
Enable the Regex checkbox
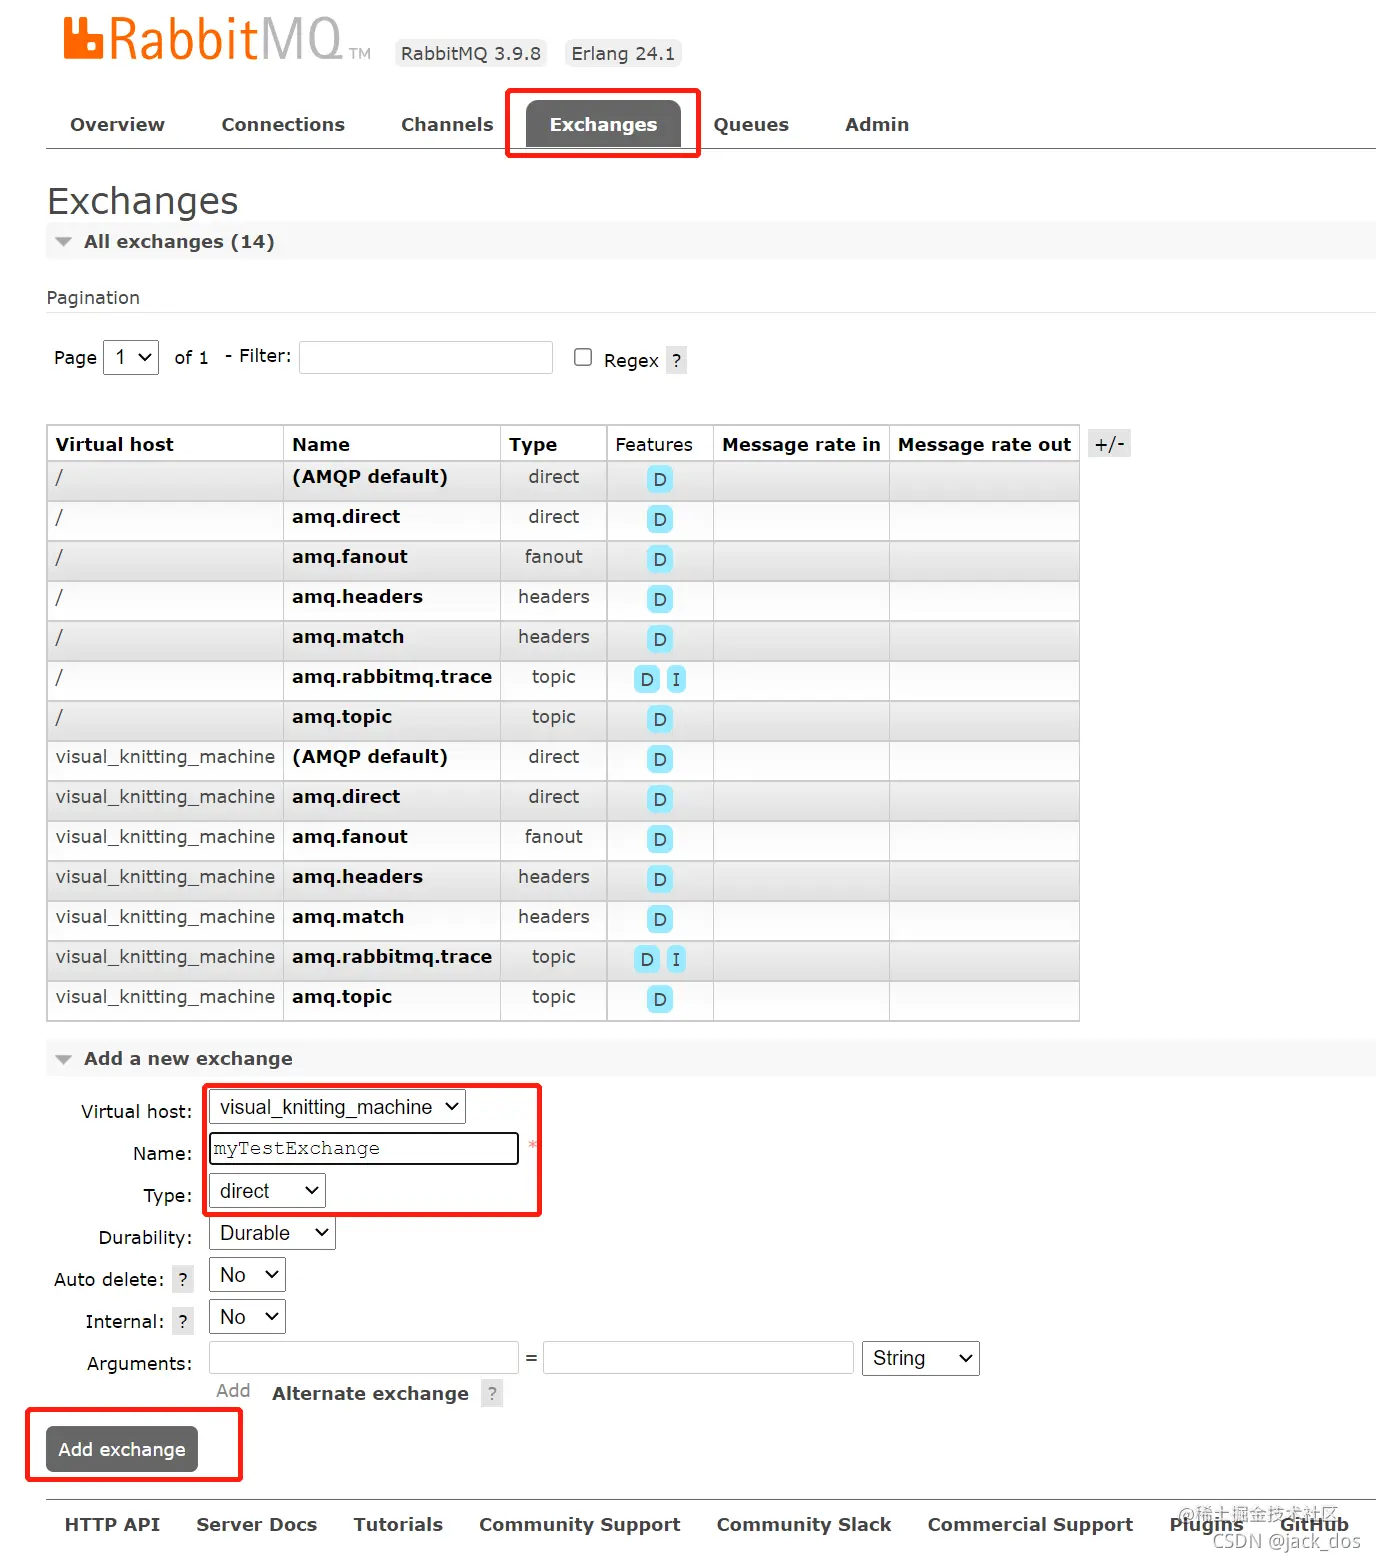click(x=583, y=357)
